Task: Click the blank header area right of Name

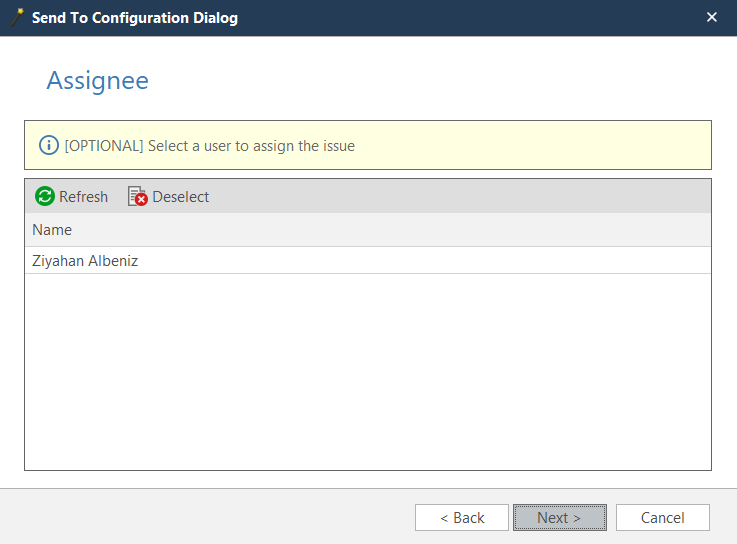Action: (x=400, y=230)
